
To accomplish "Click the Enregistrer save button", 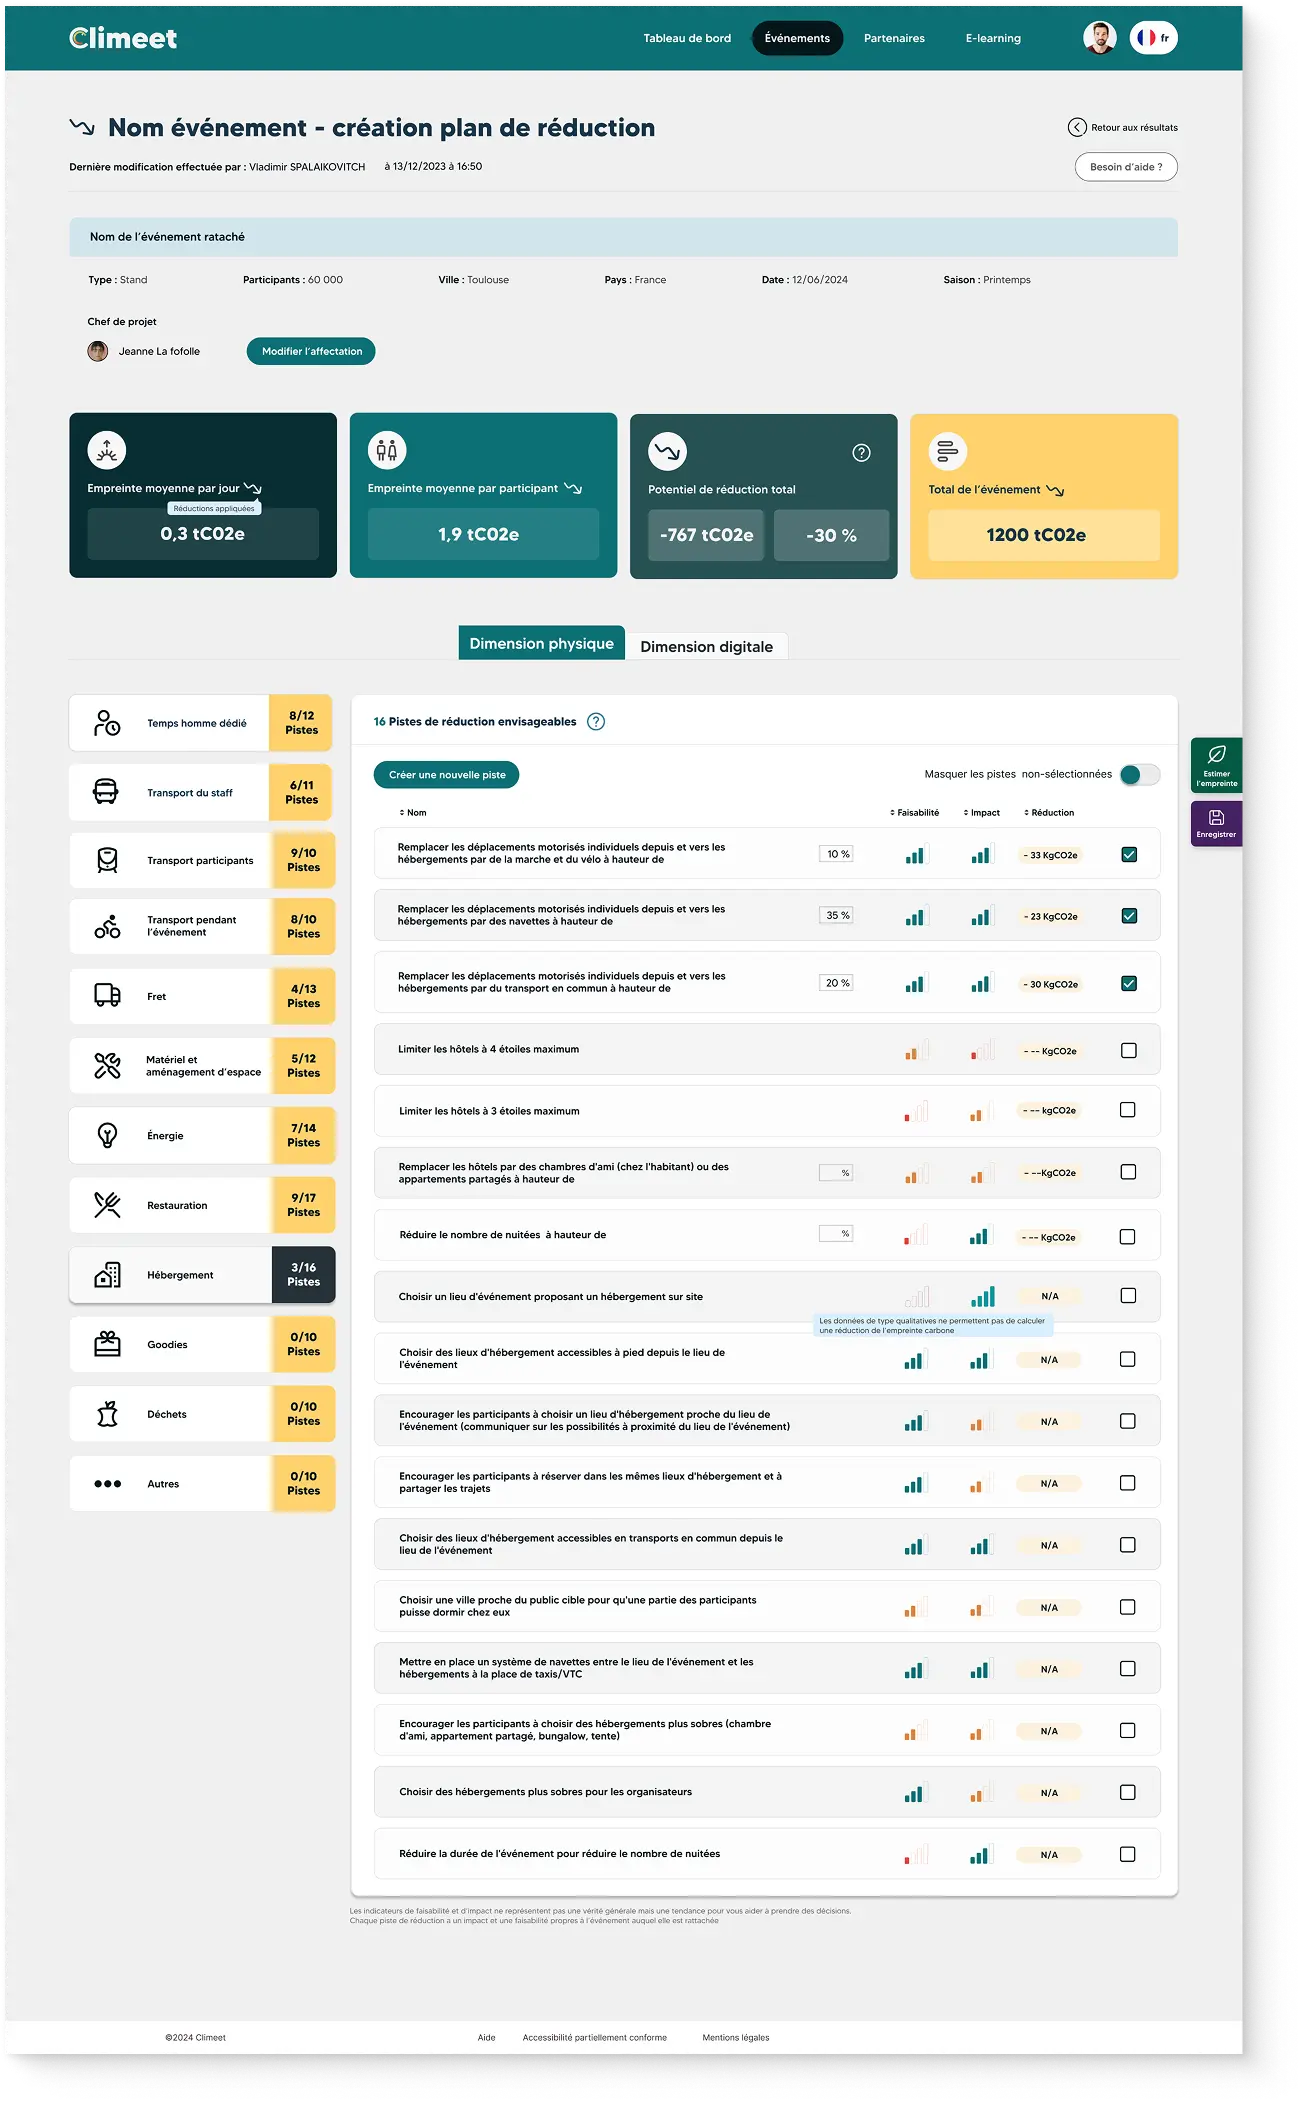I will coord(1216,824).
